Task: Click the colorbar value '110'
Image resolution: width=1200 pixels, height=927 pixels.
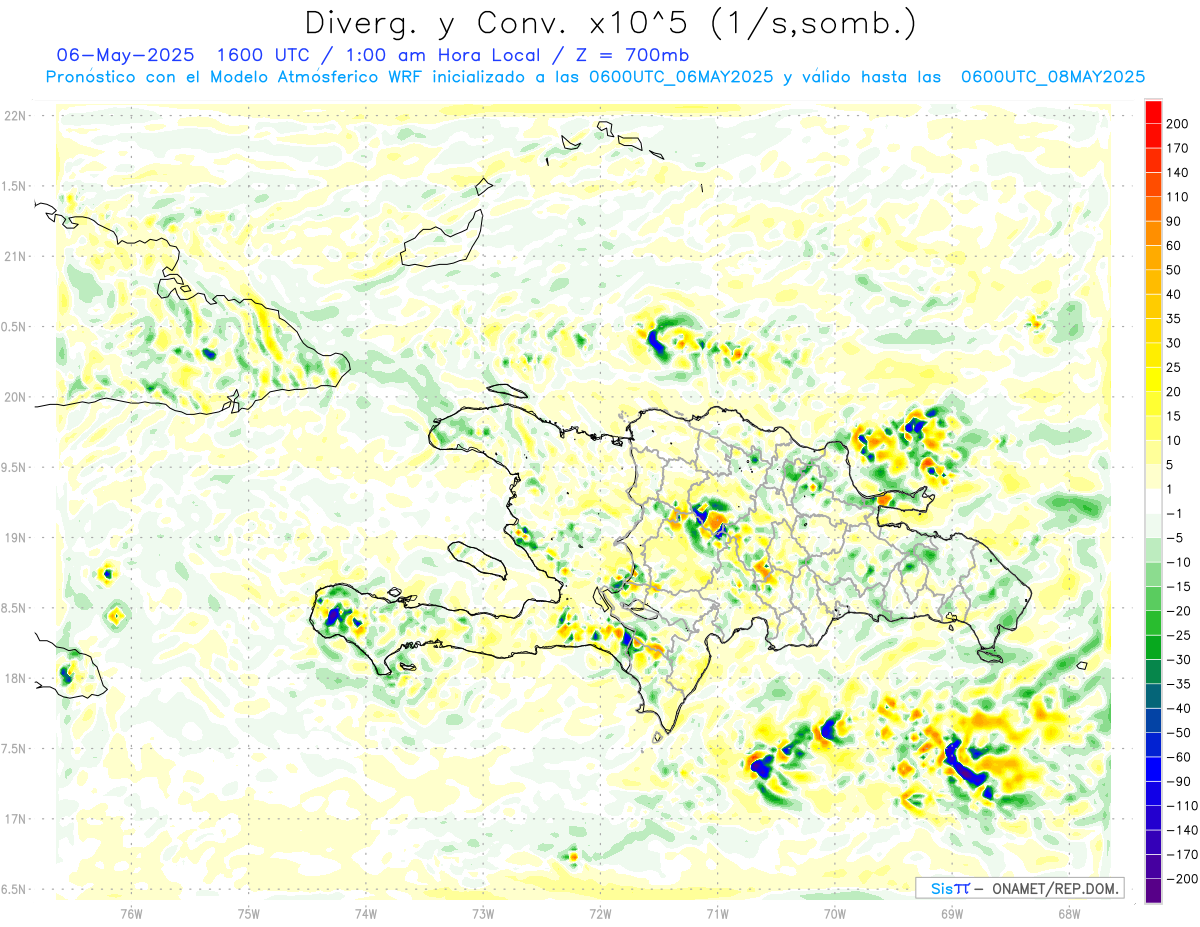Action: (x=1177, y=197)
